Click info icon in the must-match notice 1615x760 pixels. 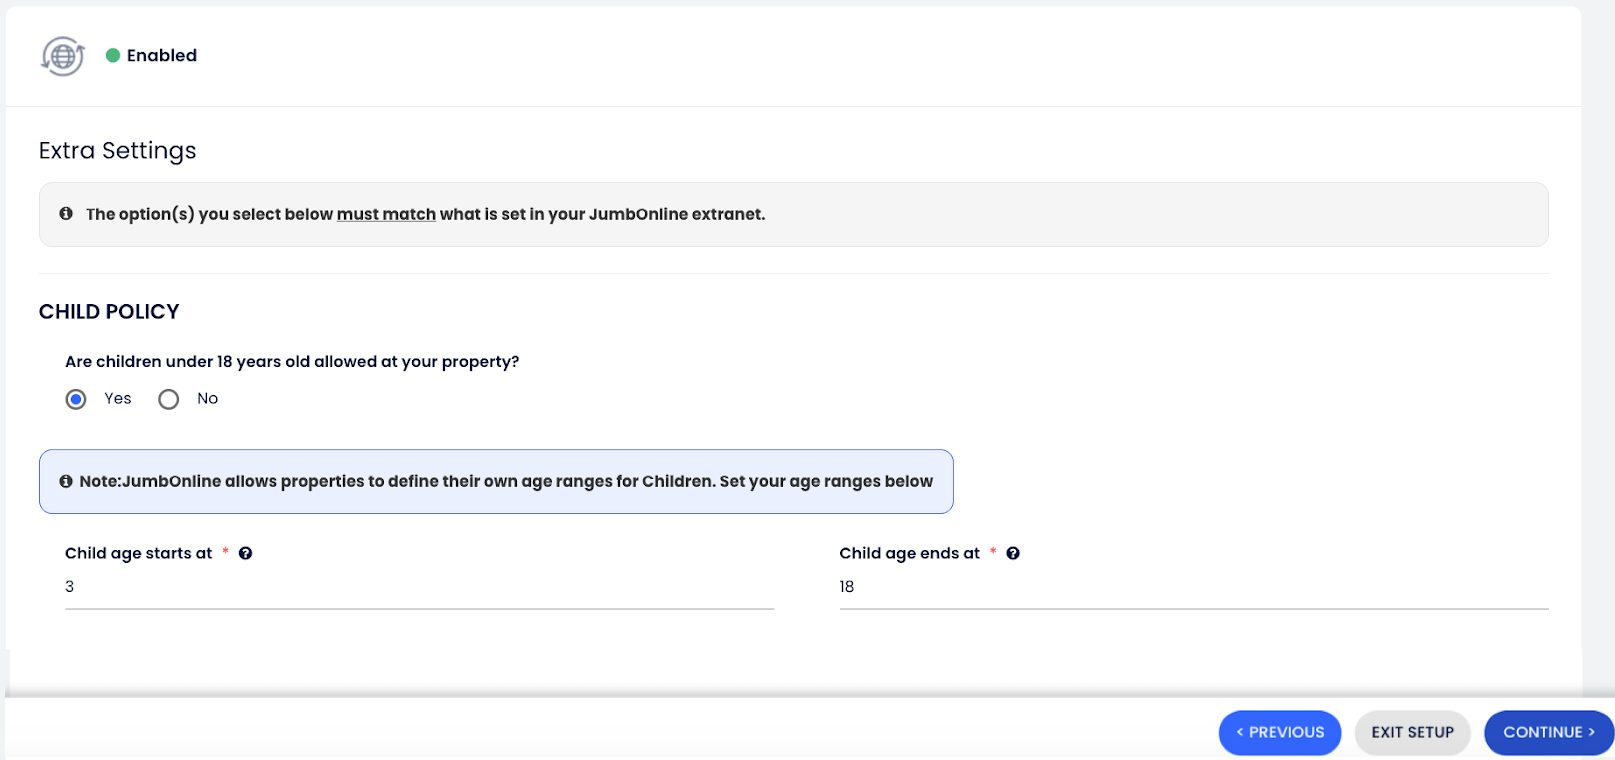click(x=66, y=214)
